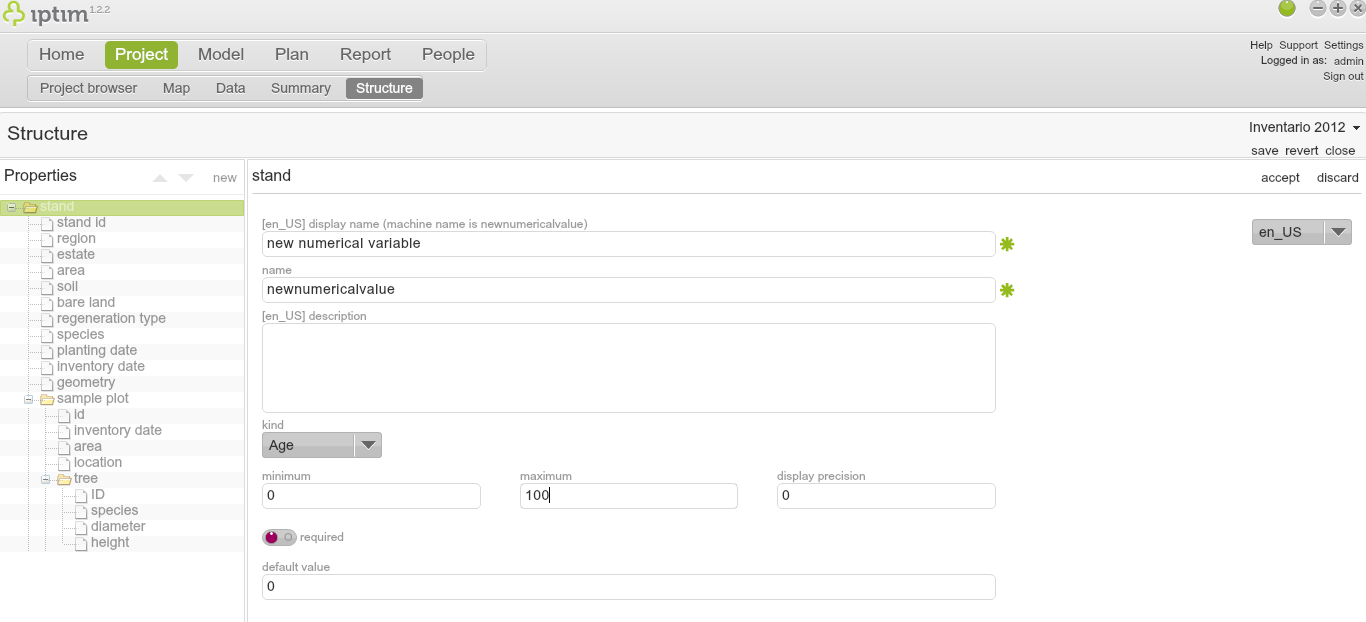Image resolution: width=1366 pixels, height=622 pixels.
Task: Click the move-down arrow in Properties header
Action: 186,178
